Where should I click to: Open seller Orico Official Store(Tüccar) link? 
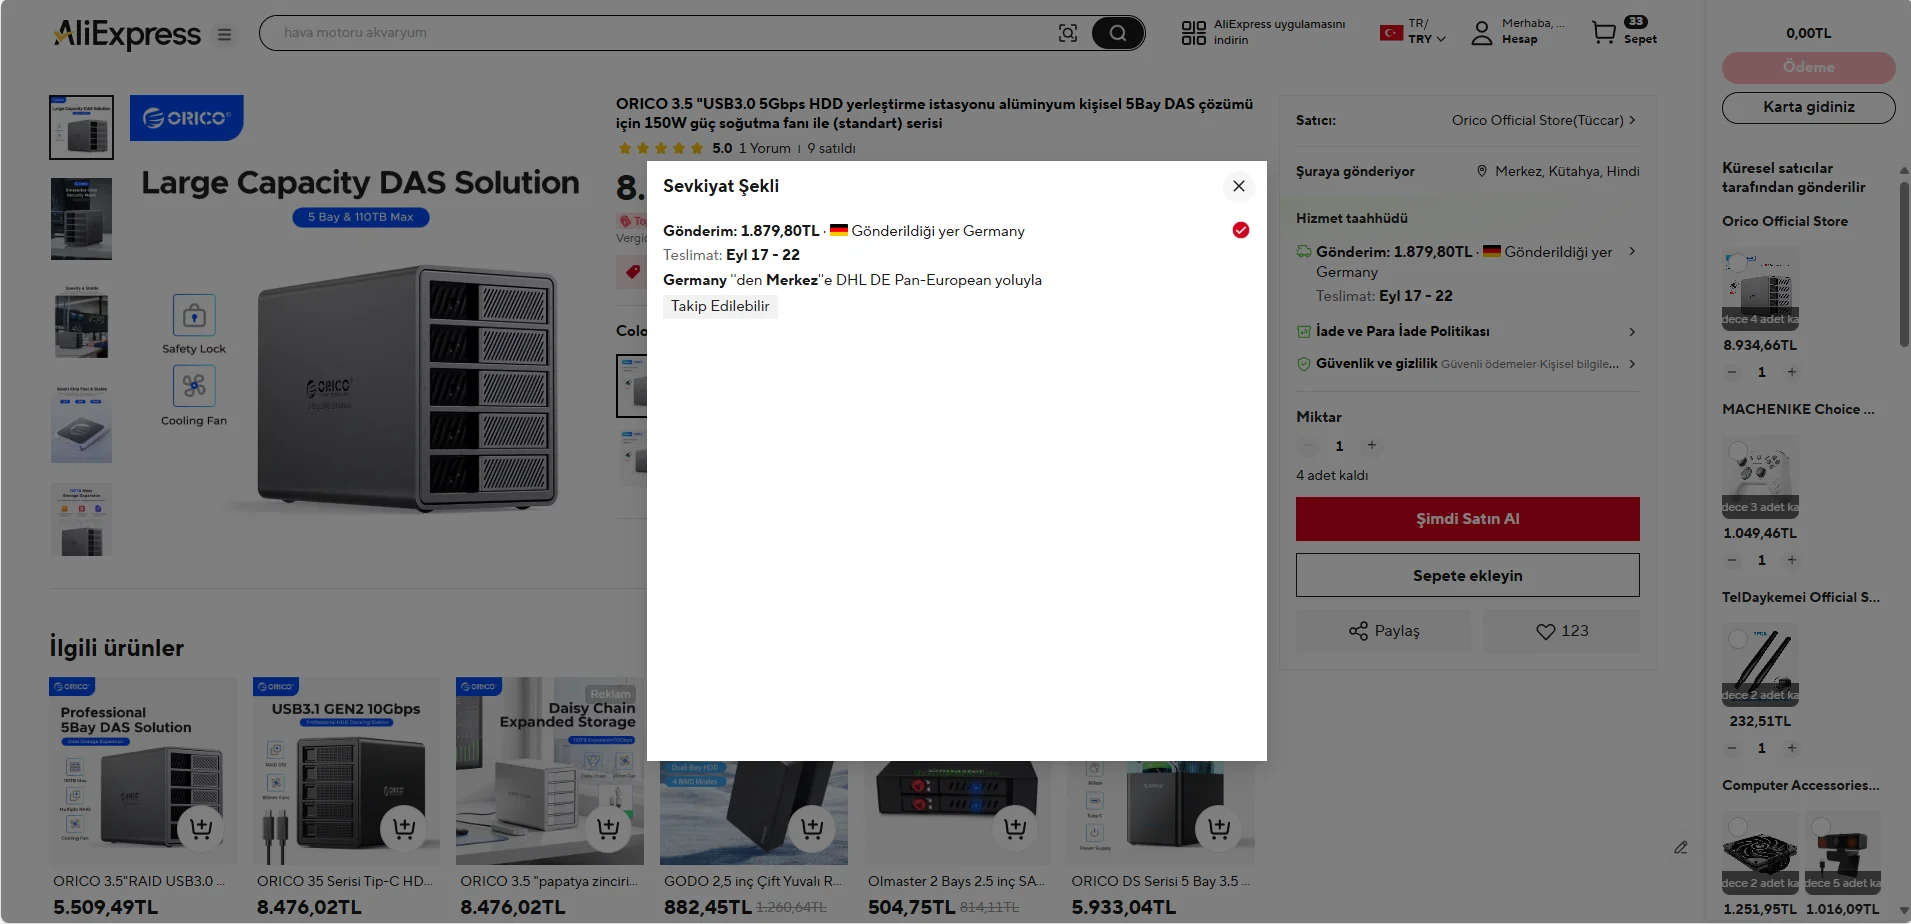(x=1543, y=120)
